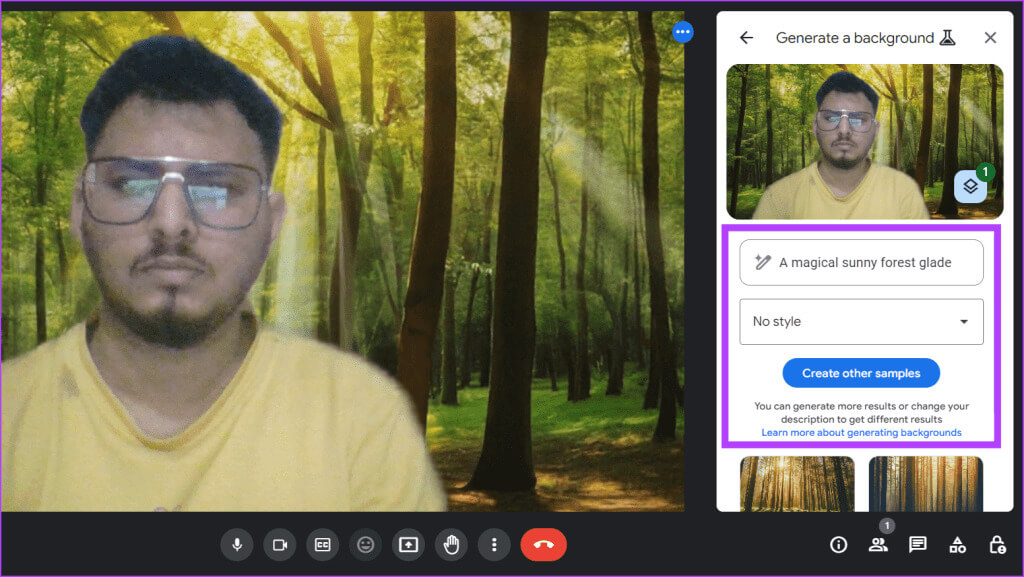The image size is (1024, 577).
Task: Show the people panel
Action: (878, 544)
